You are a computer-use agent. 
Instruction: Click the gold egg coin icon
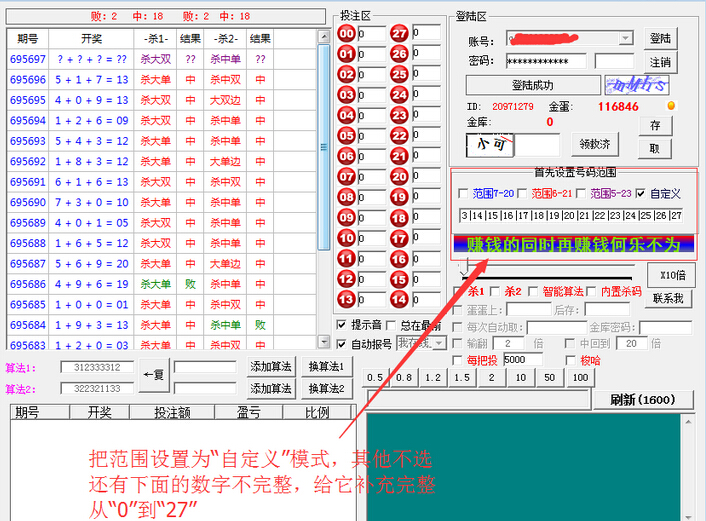tap(671, 106)
